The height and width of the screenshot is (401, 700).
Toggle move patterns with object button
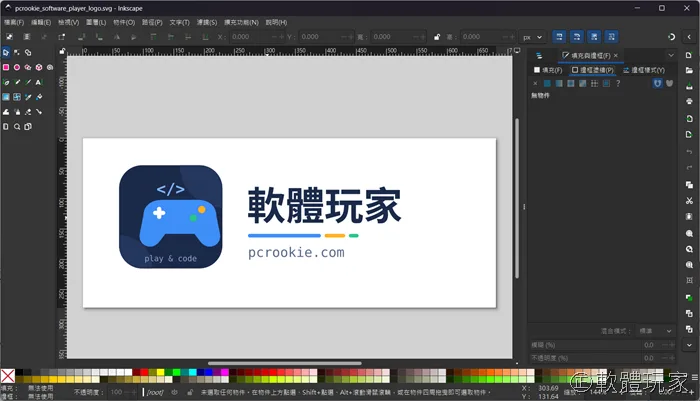(612, 37)
